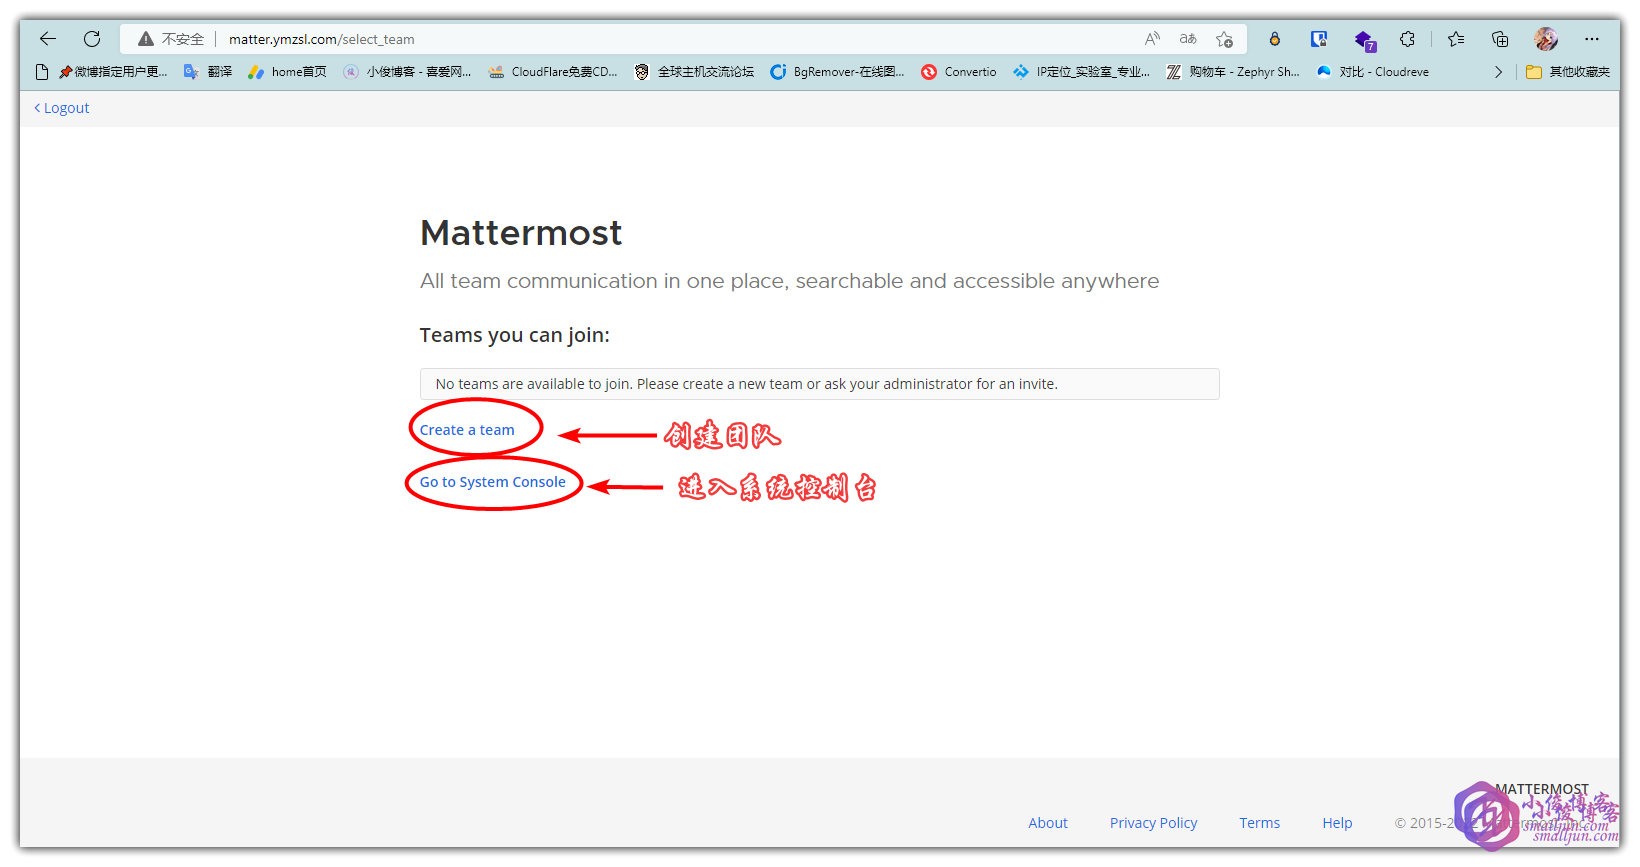Open the not-secure warning icon in address bar
The height and width of the screenshot is (867, 1640).
146,39
